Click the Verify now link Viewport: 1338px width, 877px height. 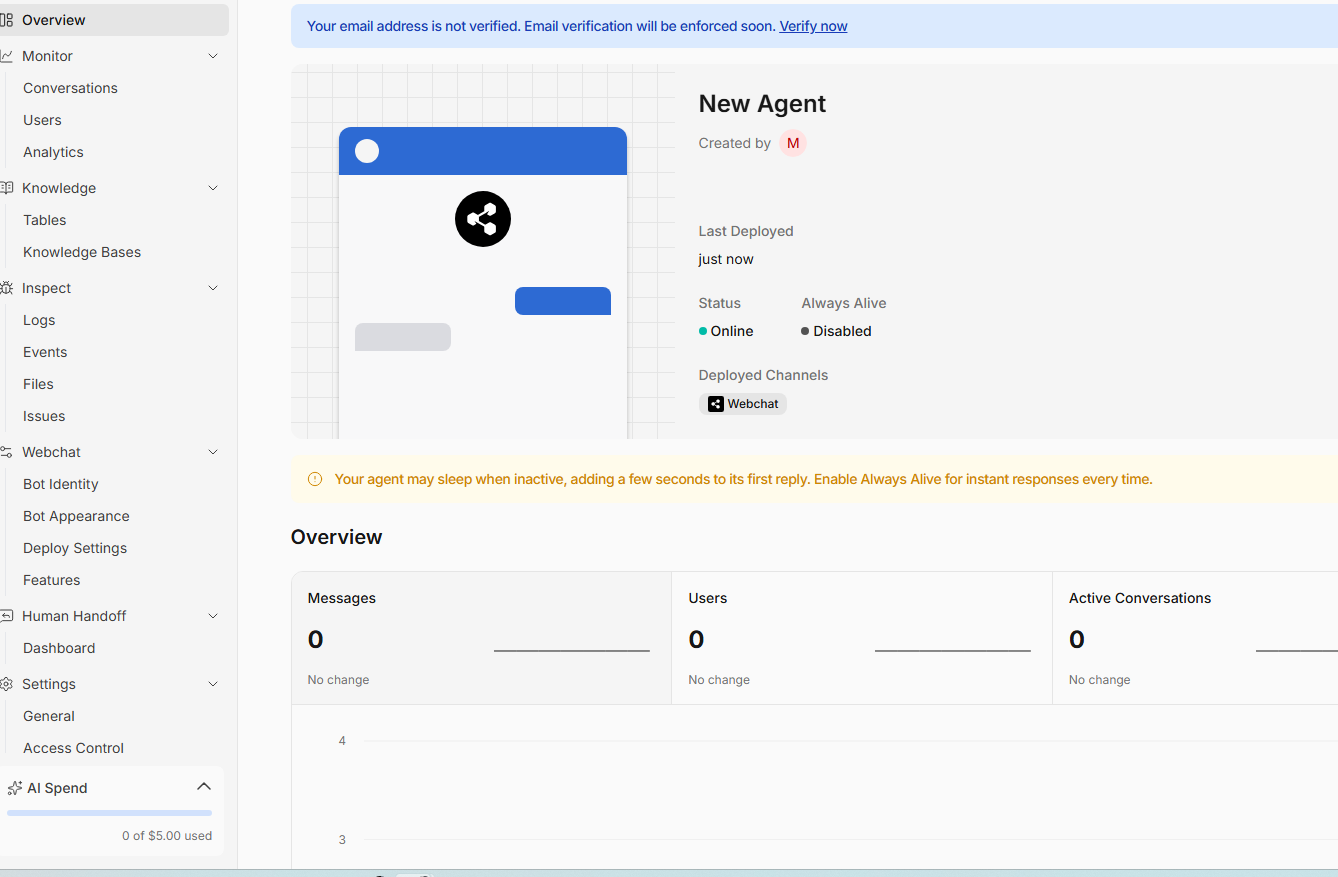coord(813,25)
